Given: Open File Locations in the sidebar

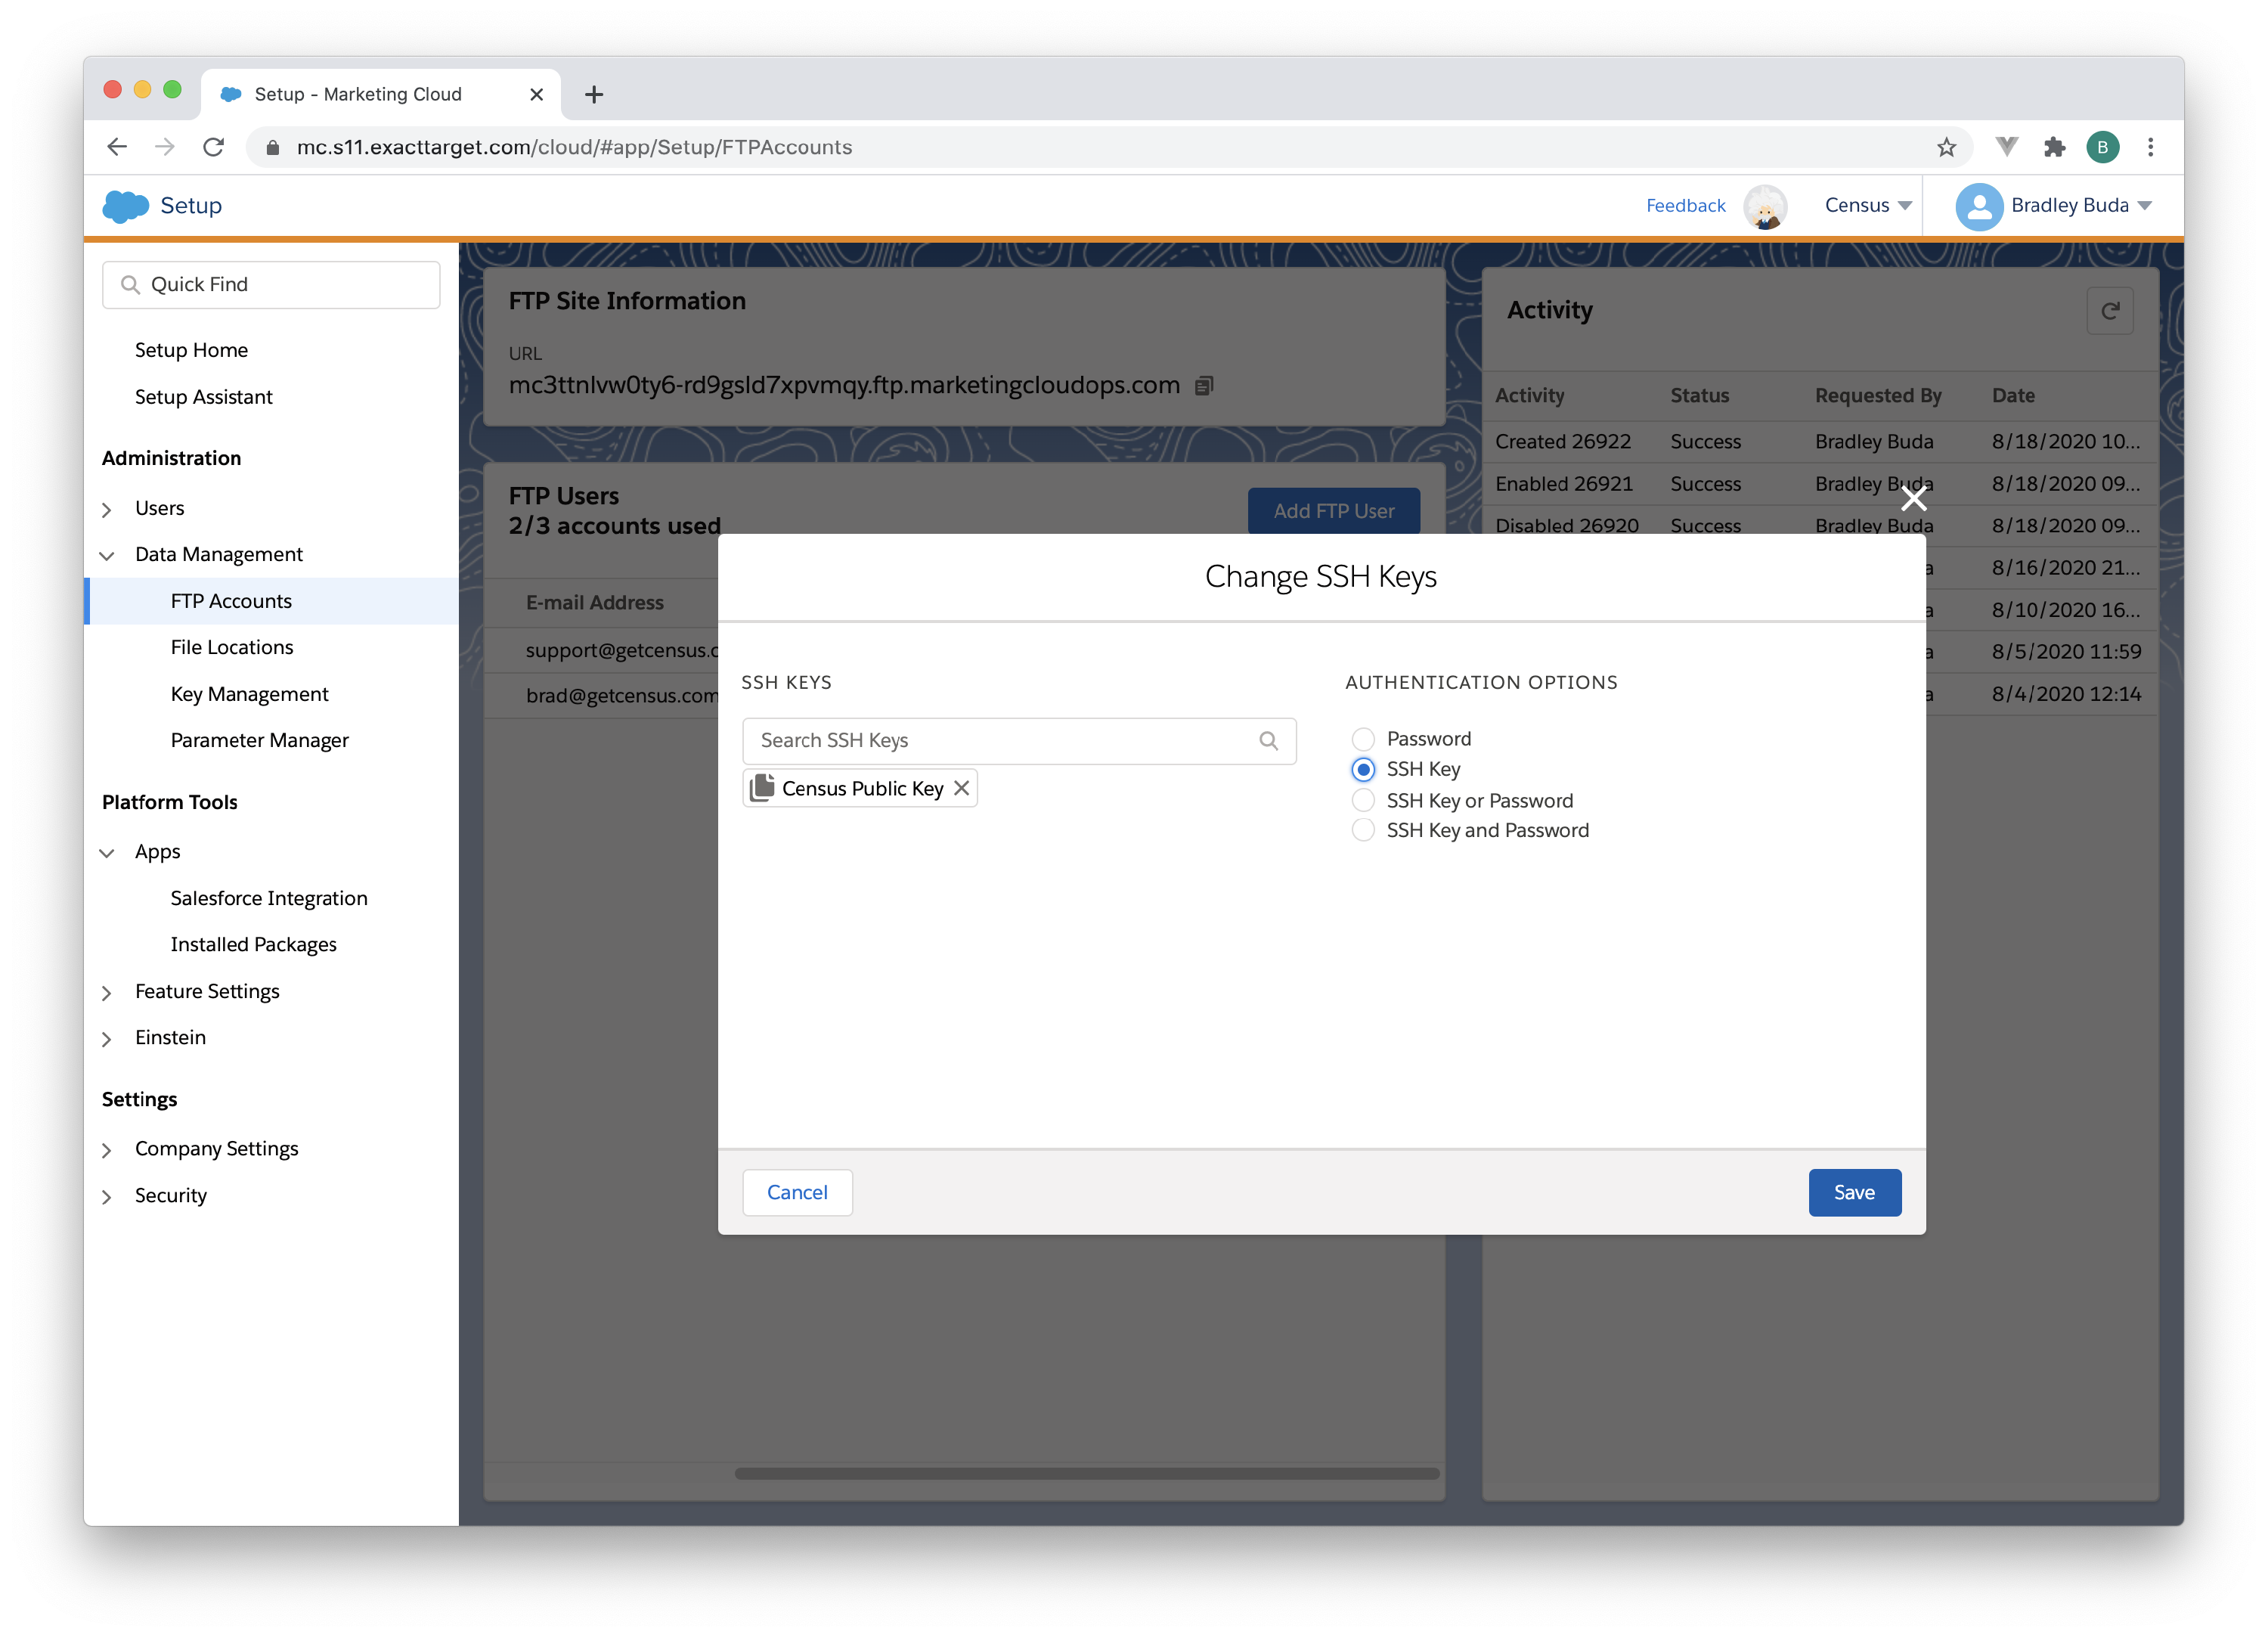Looking at the screenshot, I should point(231,647).
